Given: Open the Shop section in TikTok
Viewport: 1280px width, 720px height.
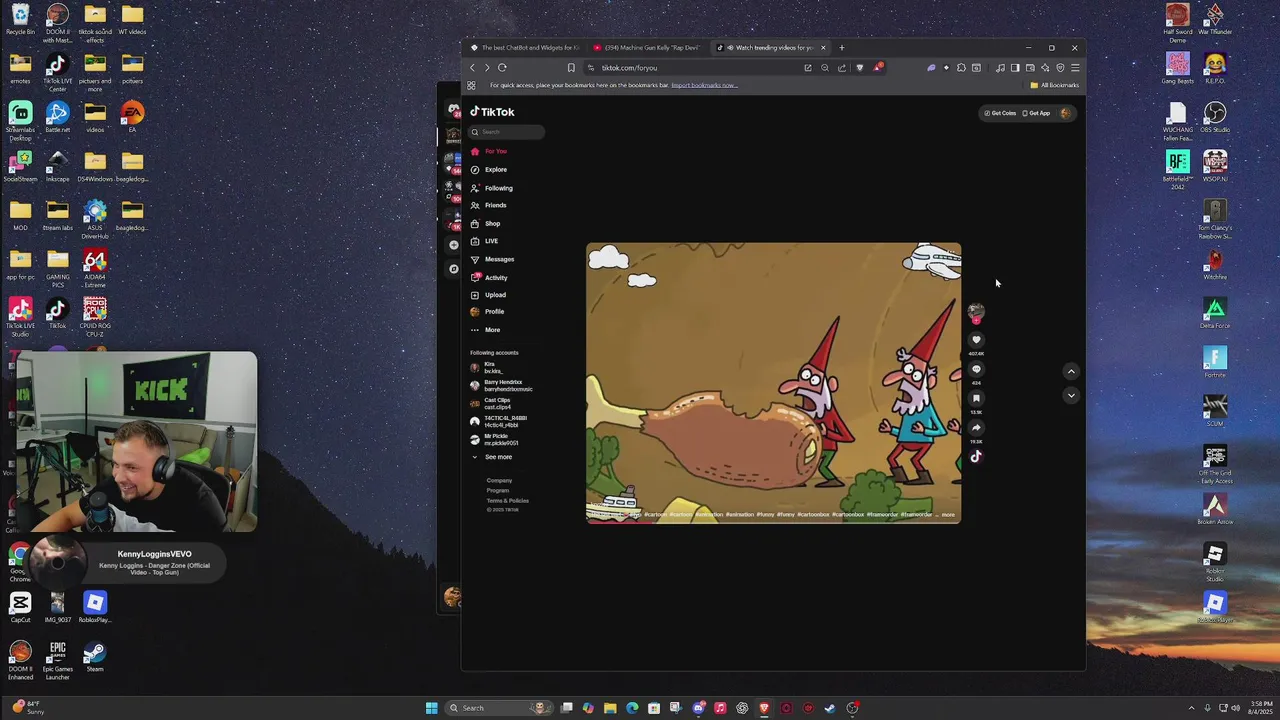Looking at the screenshot, I should (486, 223).
